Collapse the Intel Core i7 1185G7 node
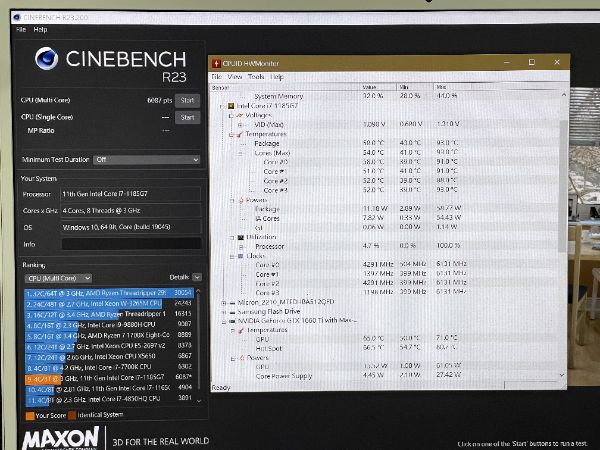The height and width of the screenshot is (450, 600). (x=222, y=106)
